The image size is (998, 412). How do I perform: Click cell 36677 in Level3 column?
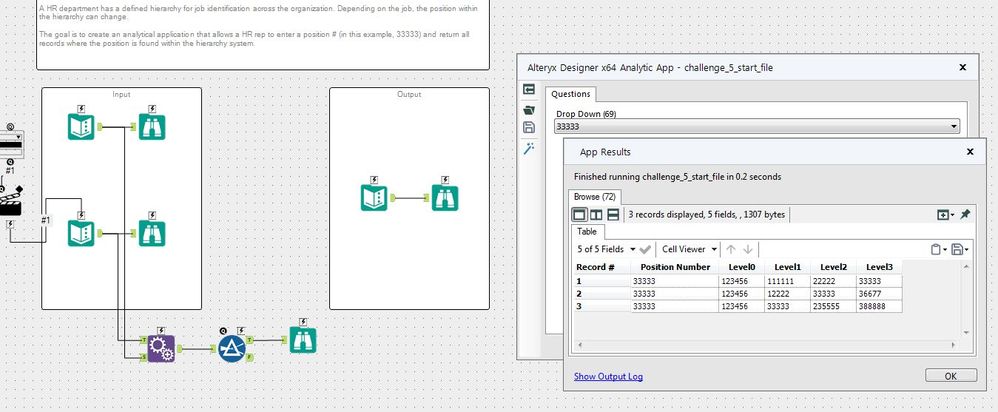coord(879,294)
